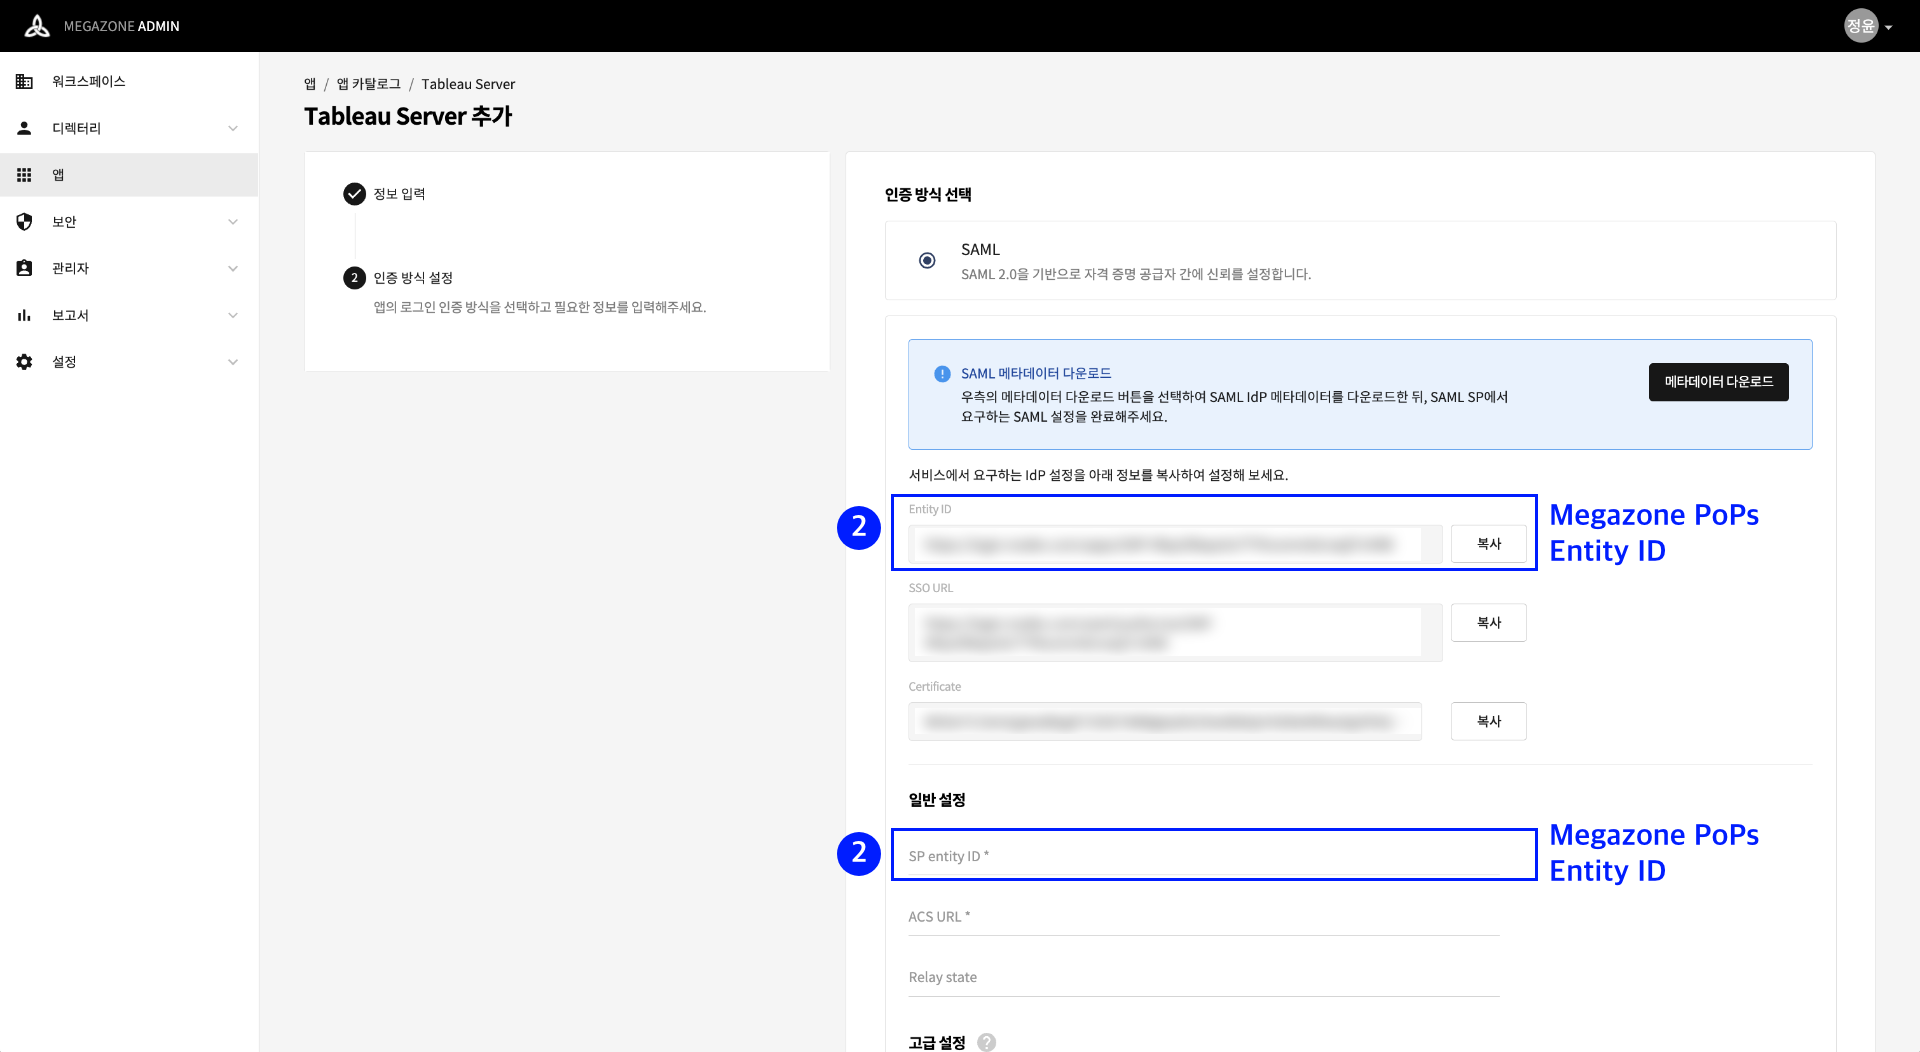This screenshot has width=1920, height=1052.
Task: Click the 고급 설정 help question icon
Action: click(986, 1042)
